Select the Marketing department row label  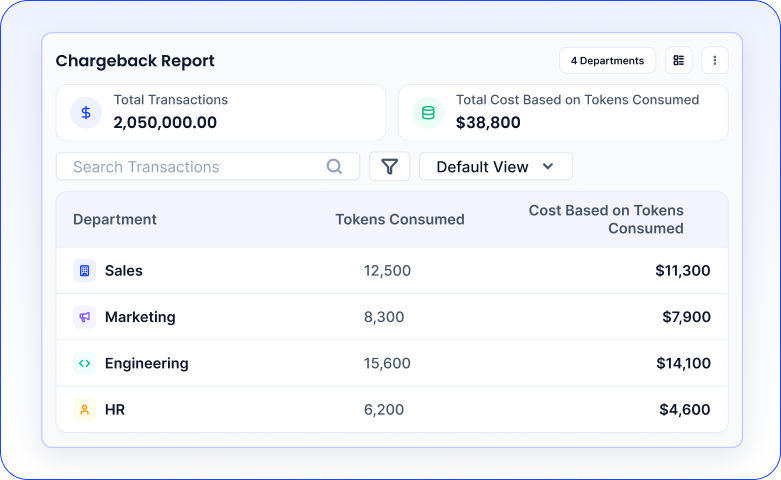(140, 317)
